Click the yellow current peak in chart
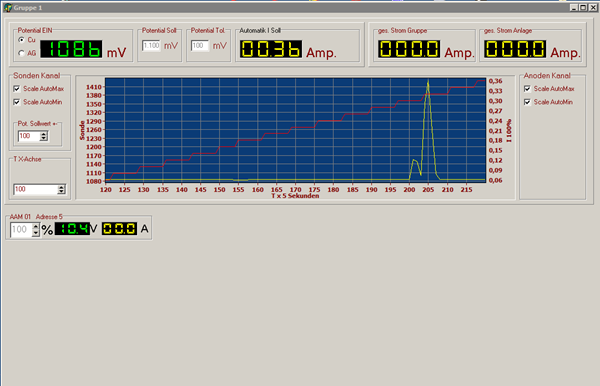Viewport: 600px width, 386px height. (x=428, y=82)
